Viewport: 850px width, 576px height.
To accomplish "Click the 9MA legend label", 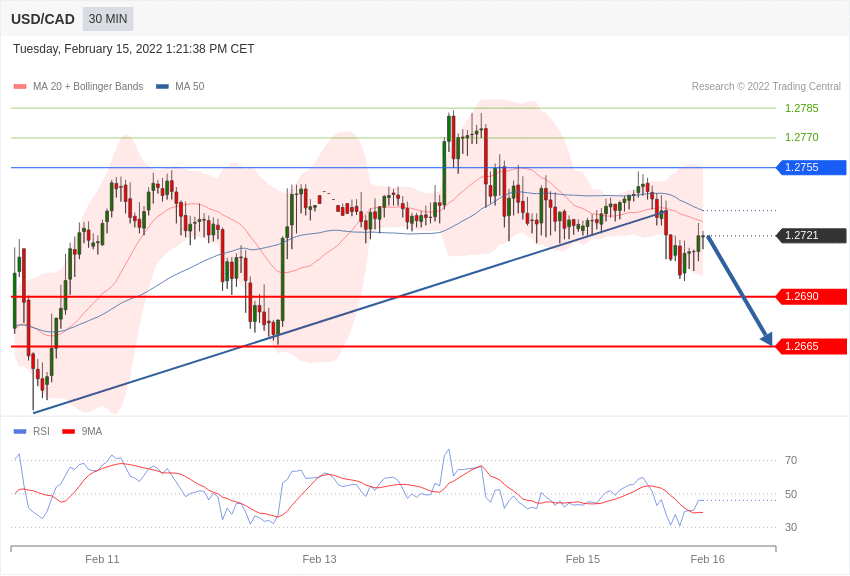I will (x=92, y=431).
